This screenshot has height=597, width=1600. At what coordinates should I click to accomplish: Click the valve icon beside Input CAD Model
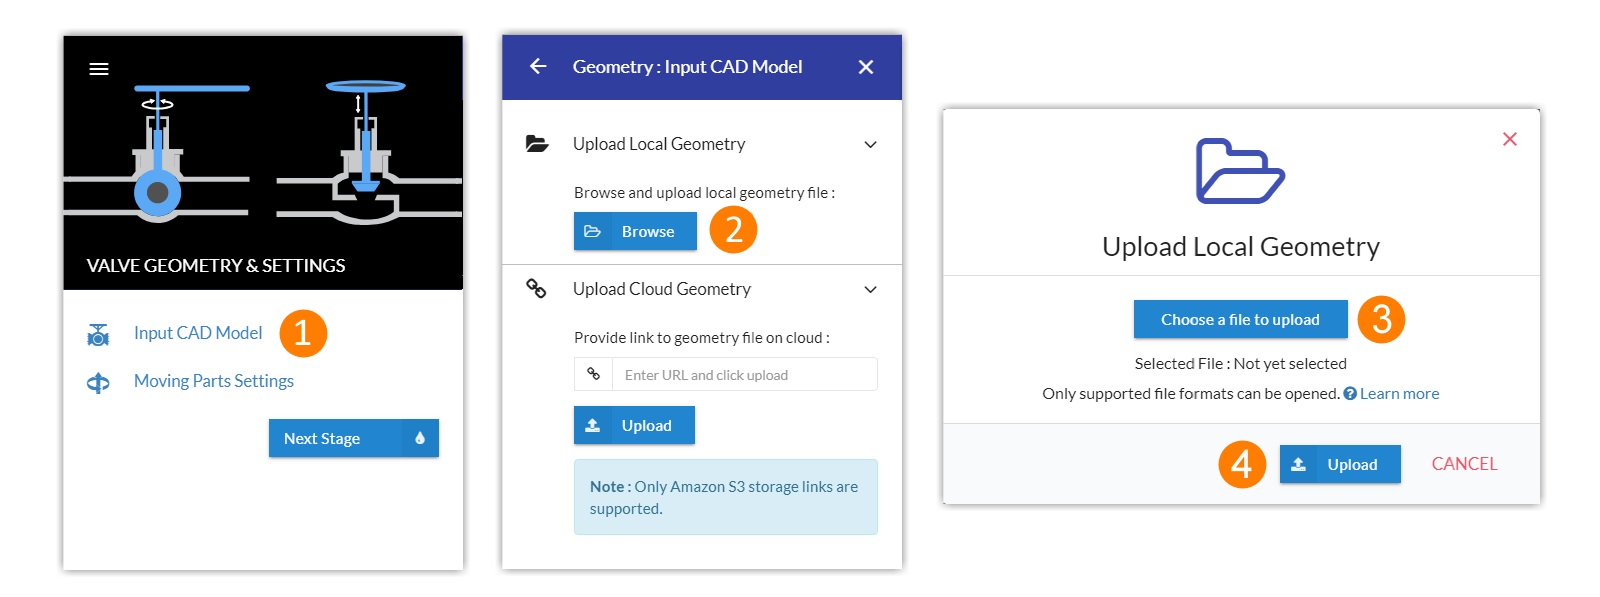(98, 335)
